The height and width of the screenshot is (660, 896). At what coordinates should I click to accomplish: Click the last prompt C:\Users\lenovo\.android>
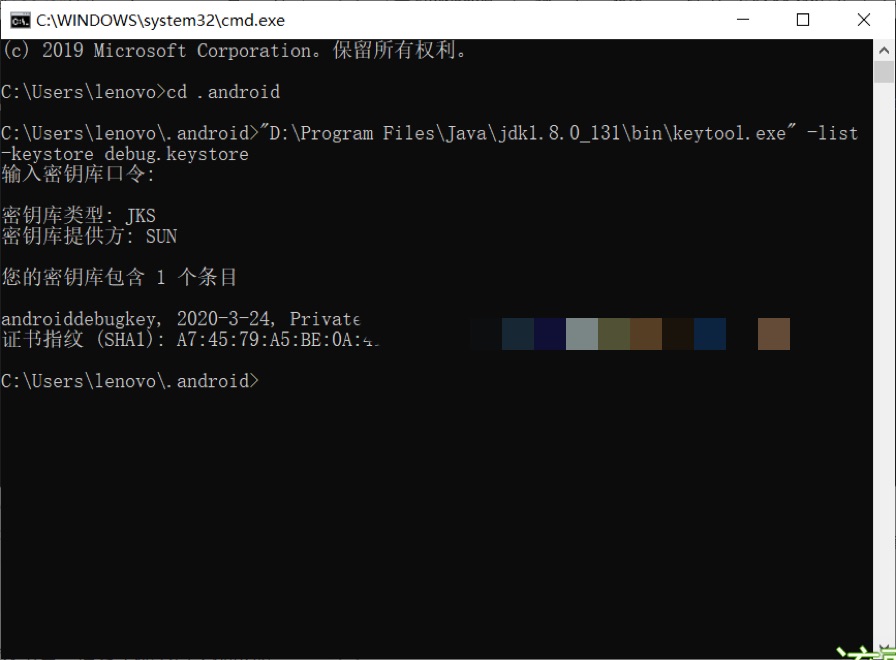130,381
